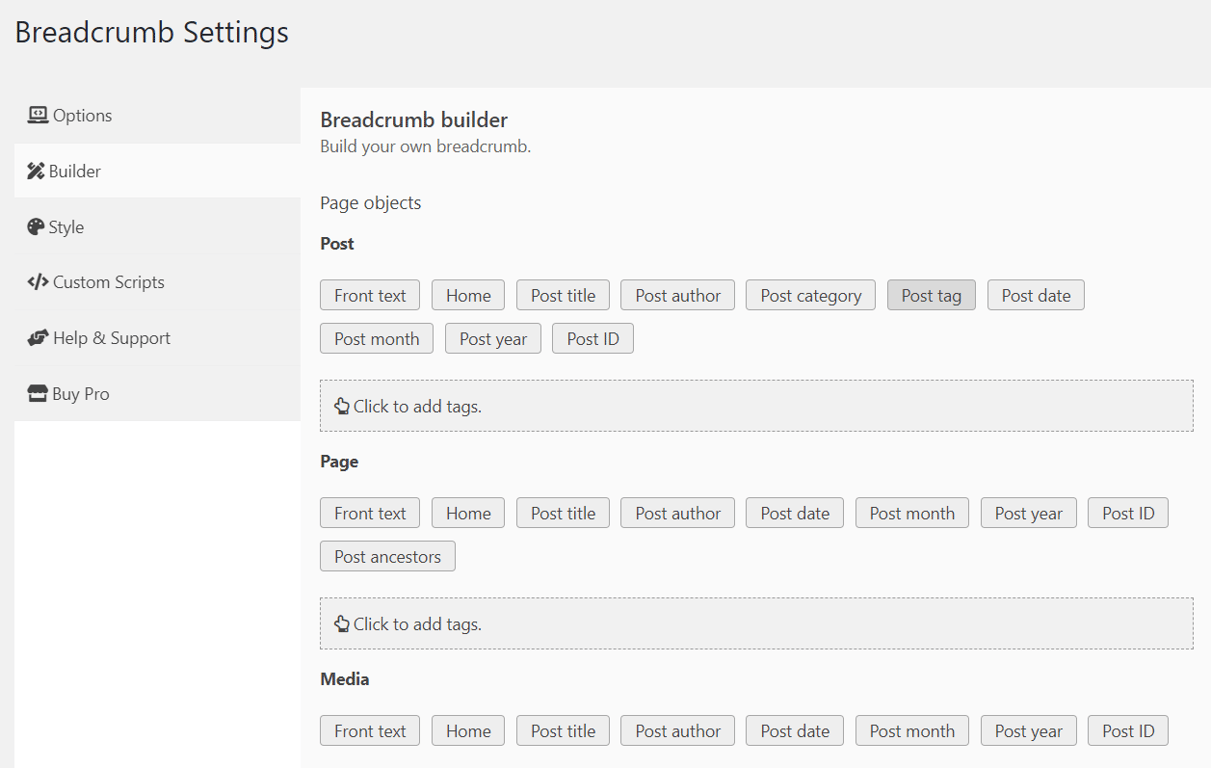Click the dashed add-tags box for Post
The width and height of the screenshot is (1211, 768).
(756, 406)
